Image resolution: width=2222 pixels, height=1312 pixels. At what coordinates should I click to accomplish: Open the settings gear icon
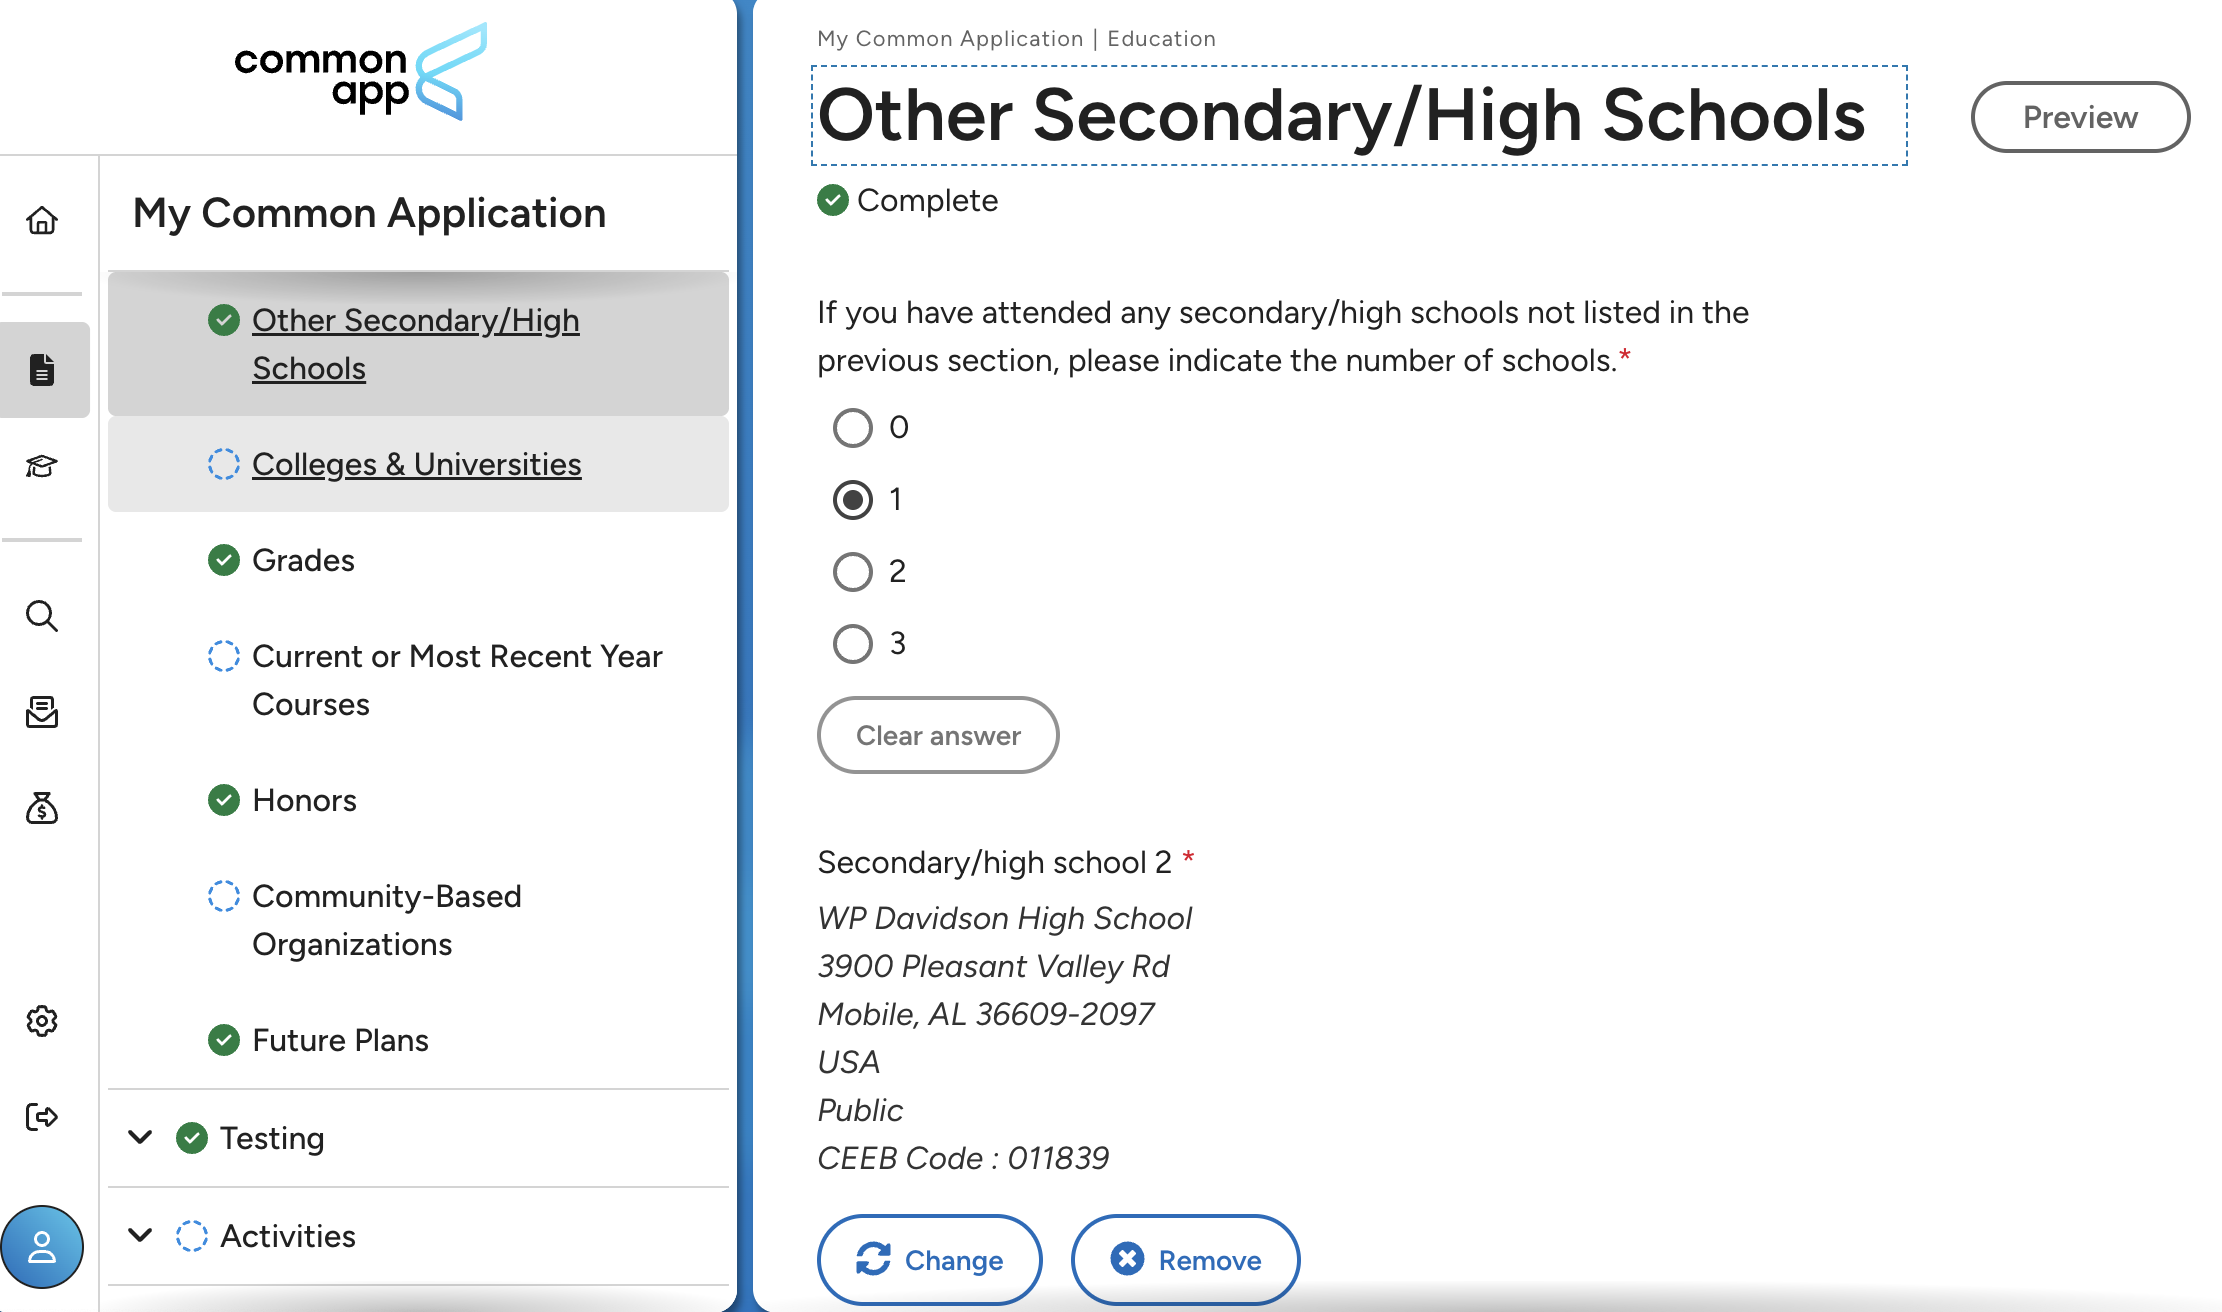(42, 1021)
